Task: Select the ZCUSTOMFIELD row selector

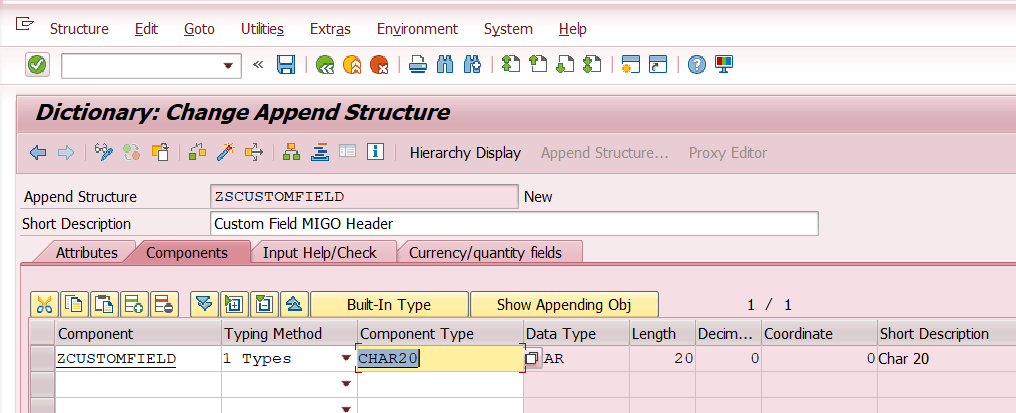Action: tap(42, 359)
